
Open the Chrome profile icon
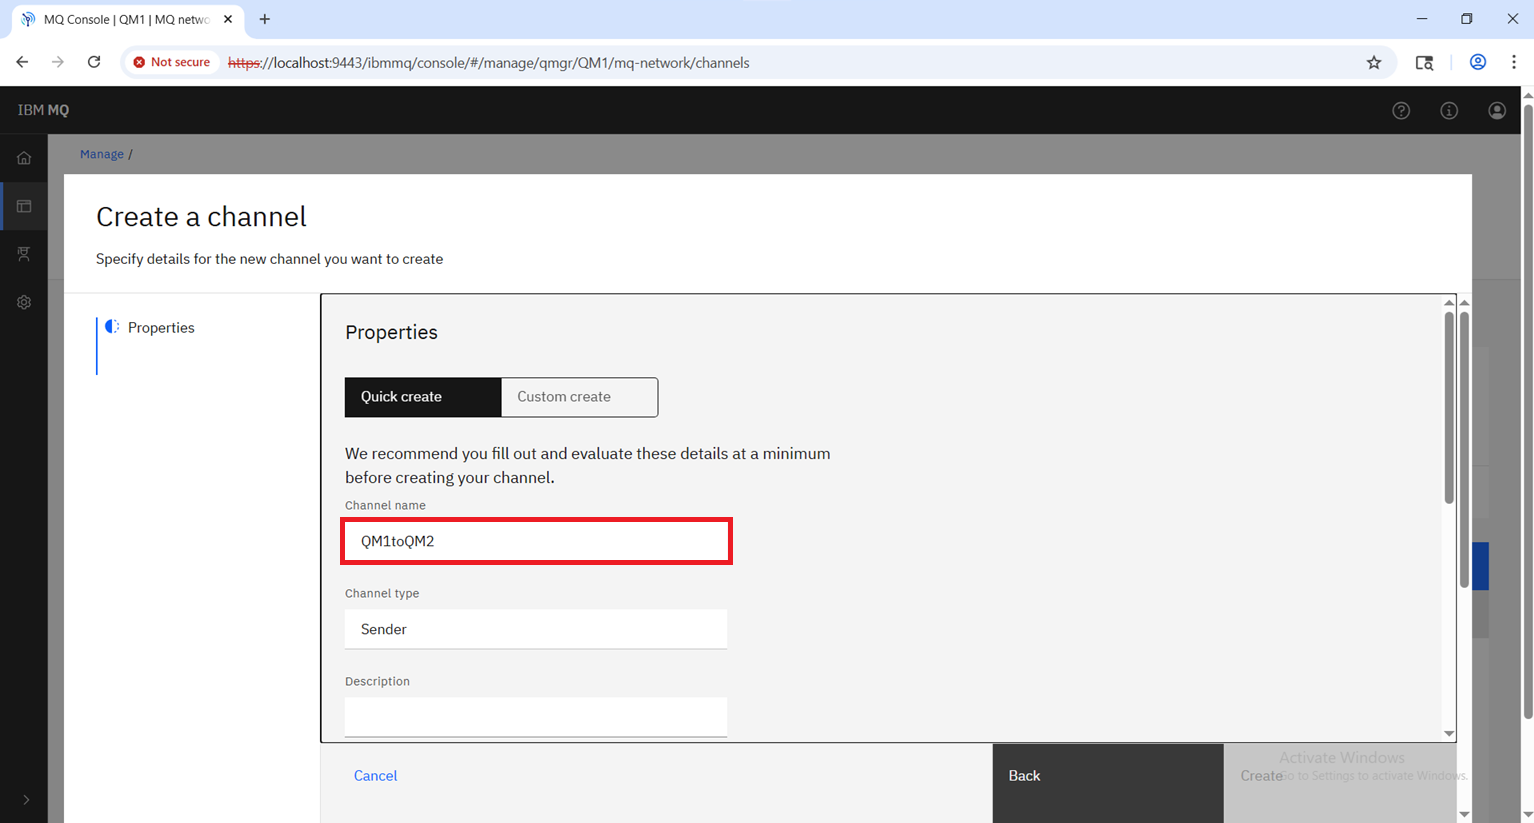1477,62
